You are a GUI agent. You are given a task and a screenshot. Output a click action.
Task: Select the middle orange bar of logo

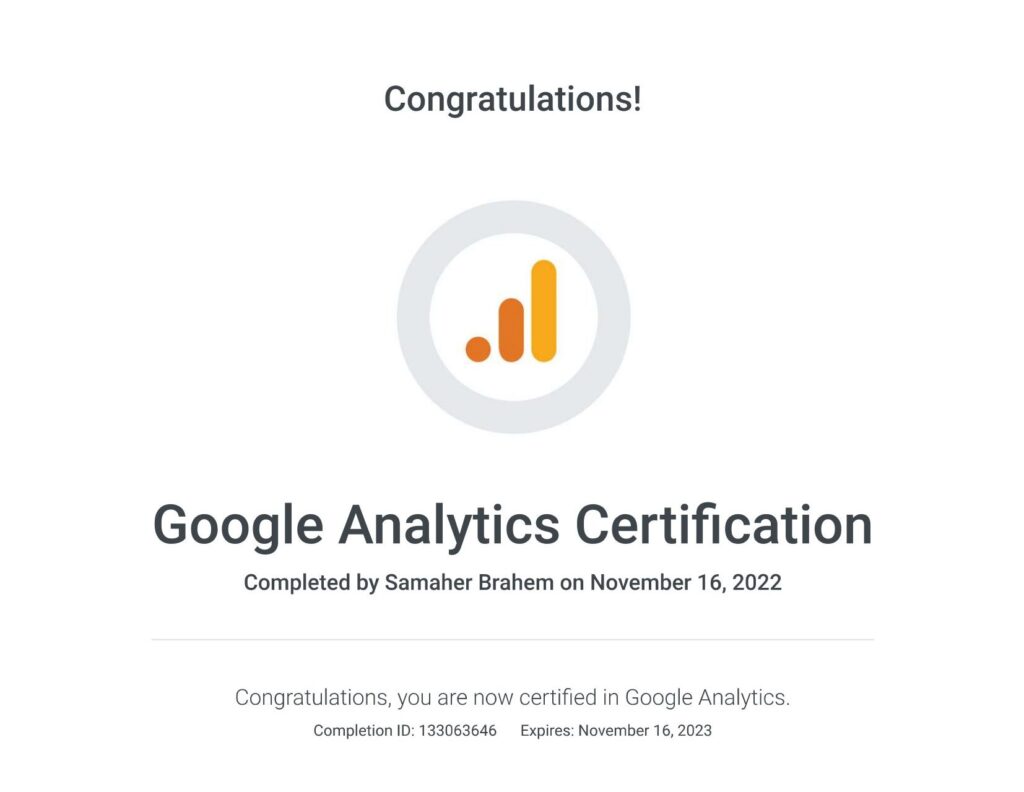pos(511,329)
